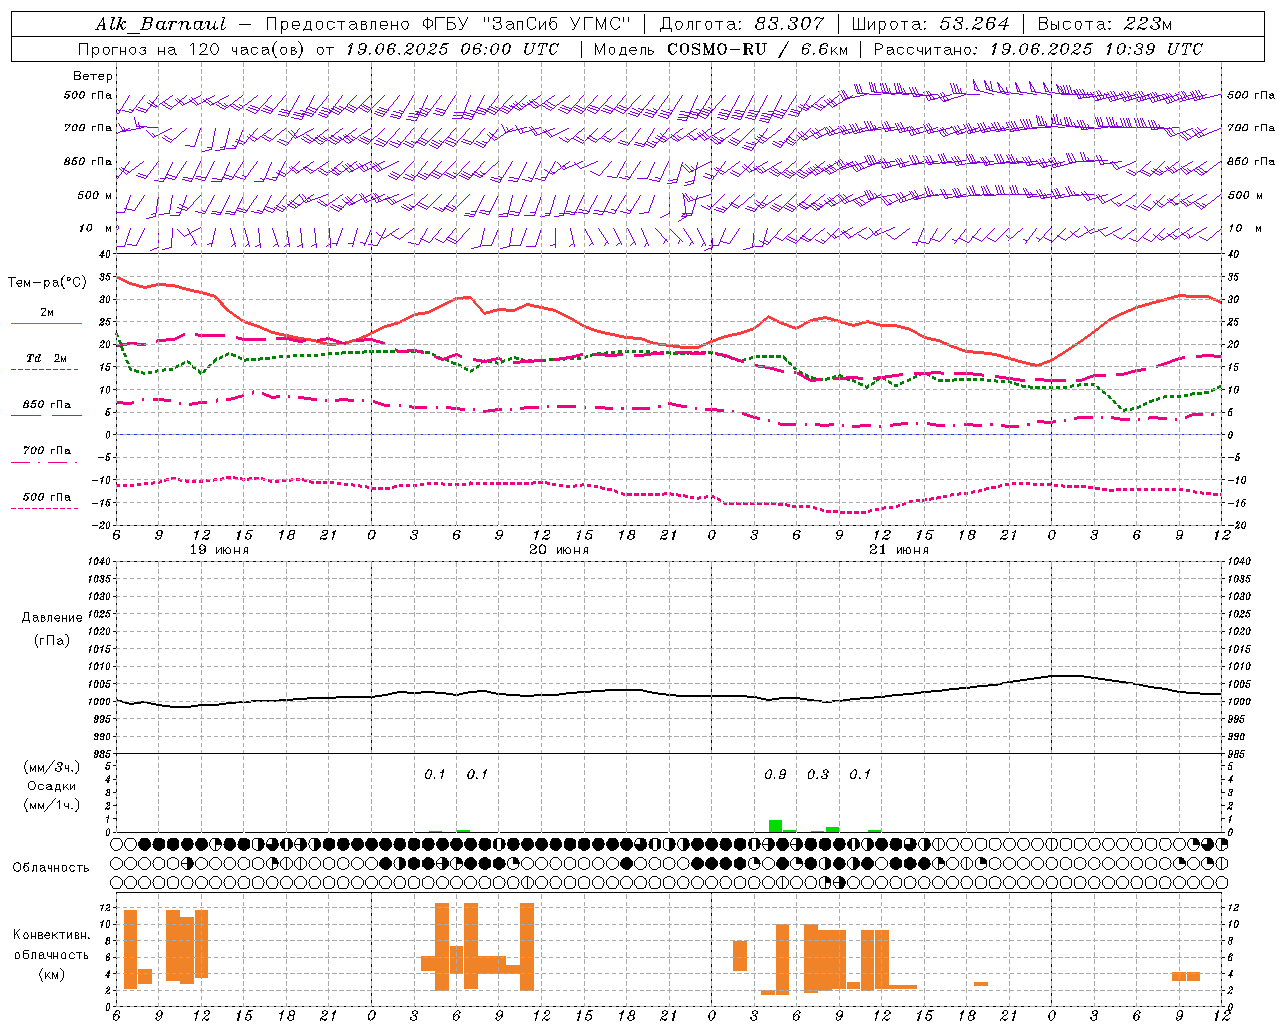This screenshot has height=1024, width=1280.
Task: Click the '21 июня' date label
Action: 899,550
